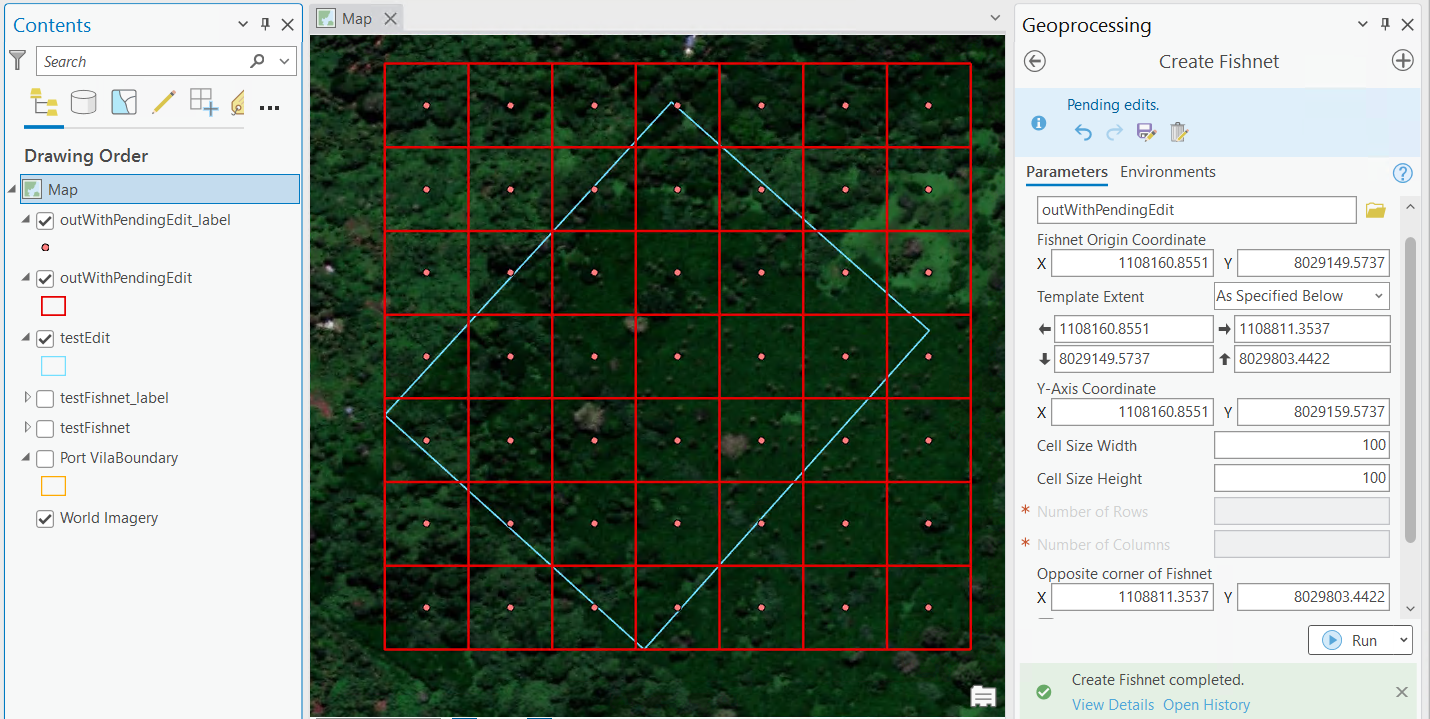Select List By Data Source view
Screen dimensions: 1430x719
(x=84, y=102)
